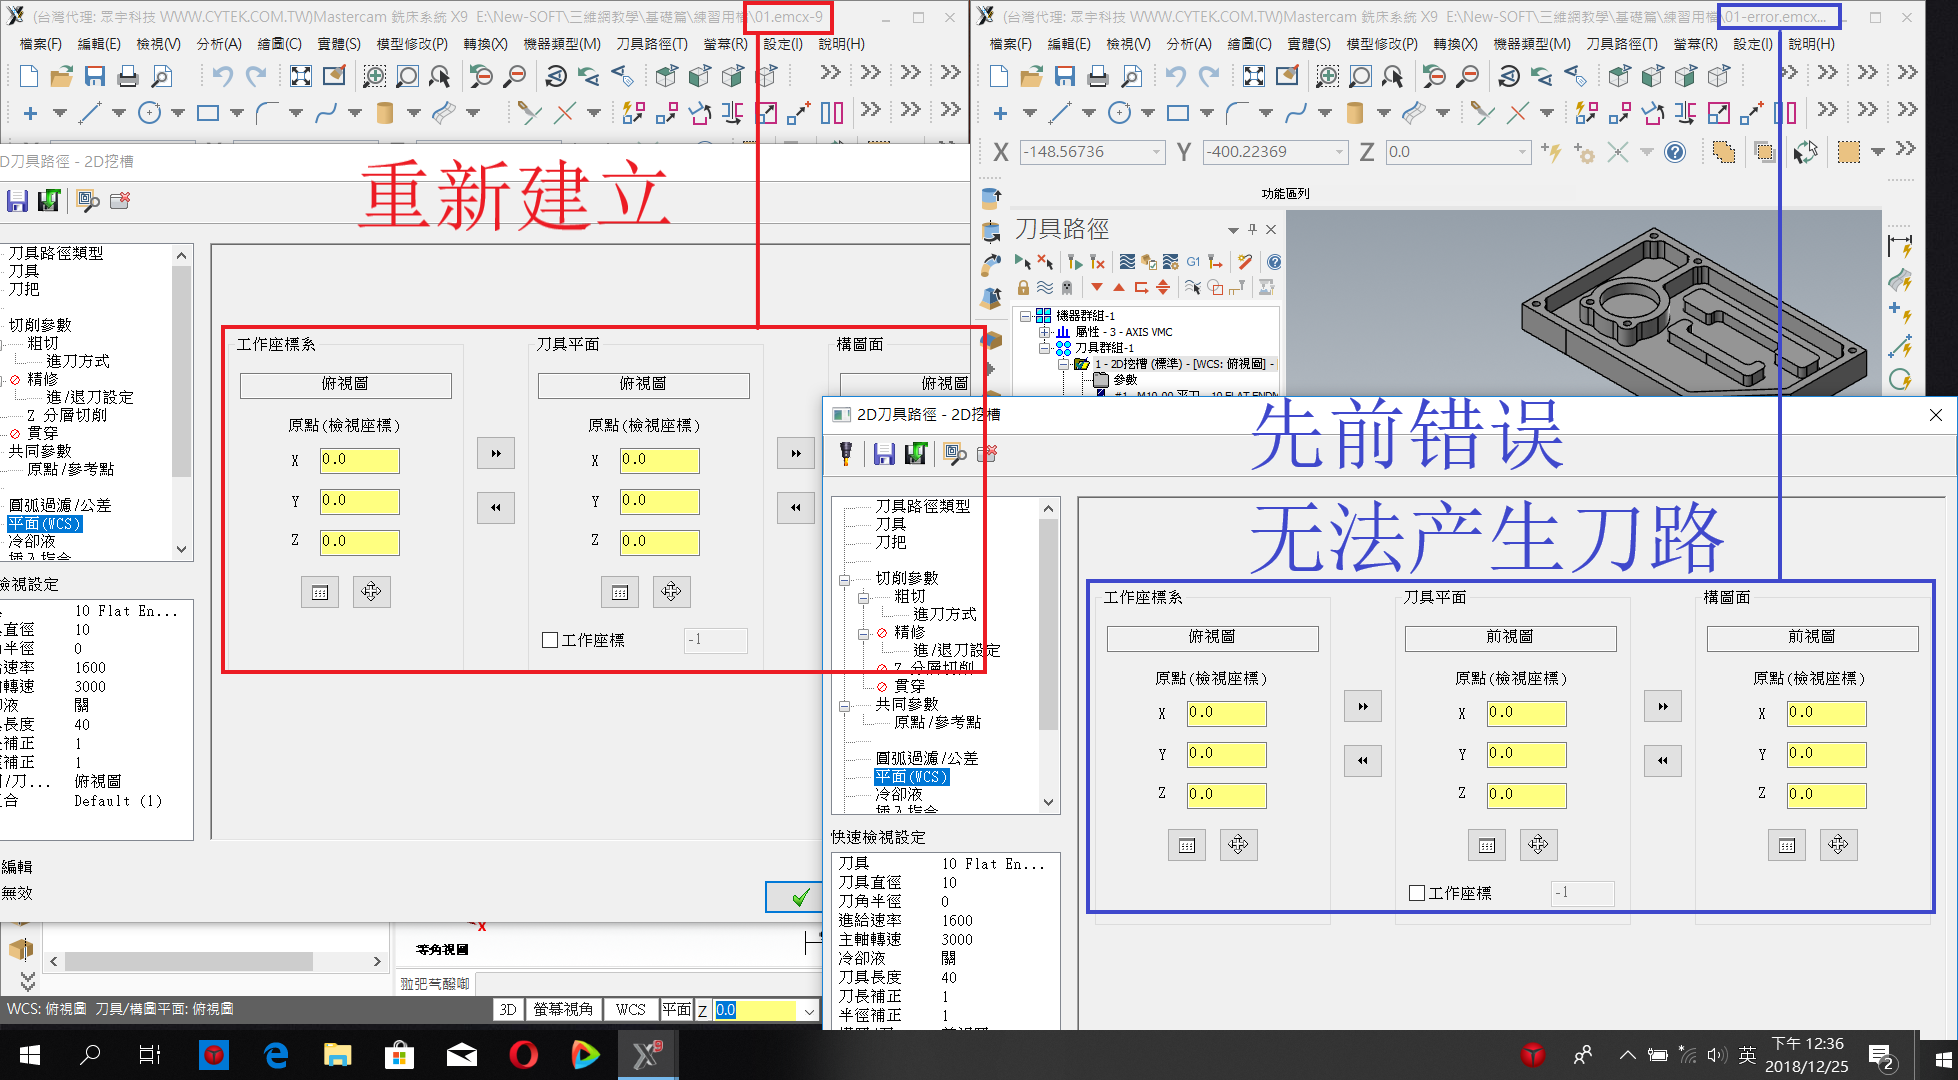Enable the 工作座標 checkbox in the red dialog
This screenshot has width=1958, height=1080.
[x=550, y=640]
